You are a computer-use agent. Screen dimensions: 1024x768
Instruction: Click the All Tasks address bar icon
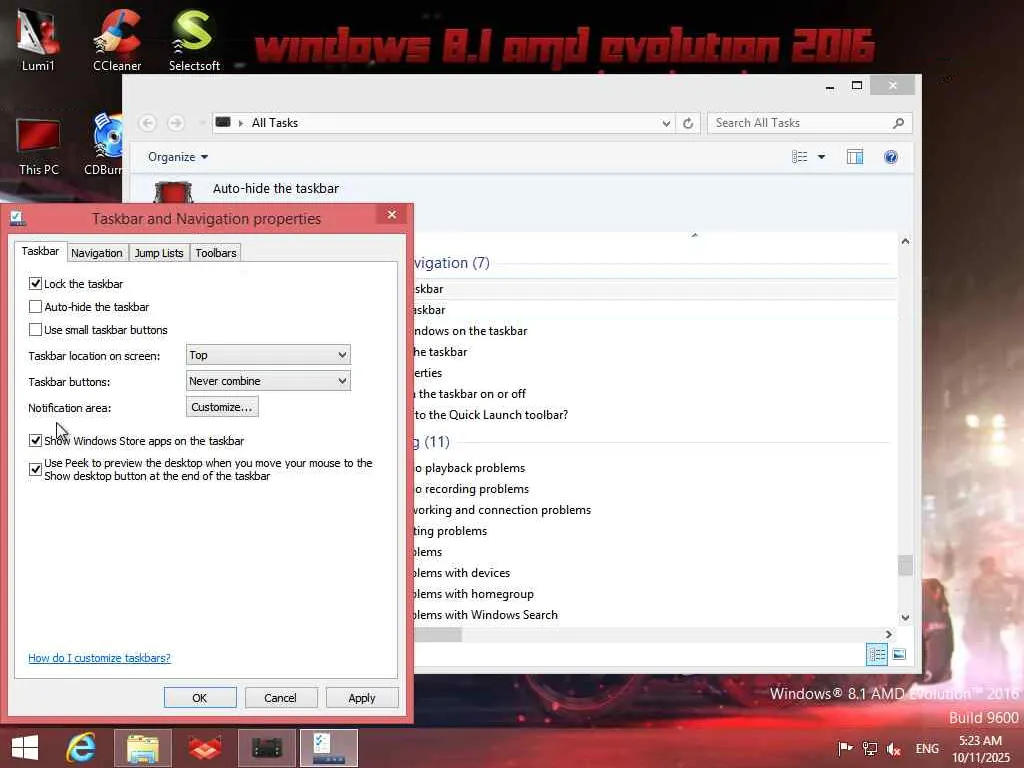223,122
